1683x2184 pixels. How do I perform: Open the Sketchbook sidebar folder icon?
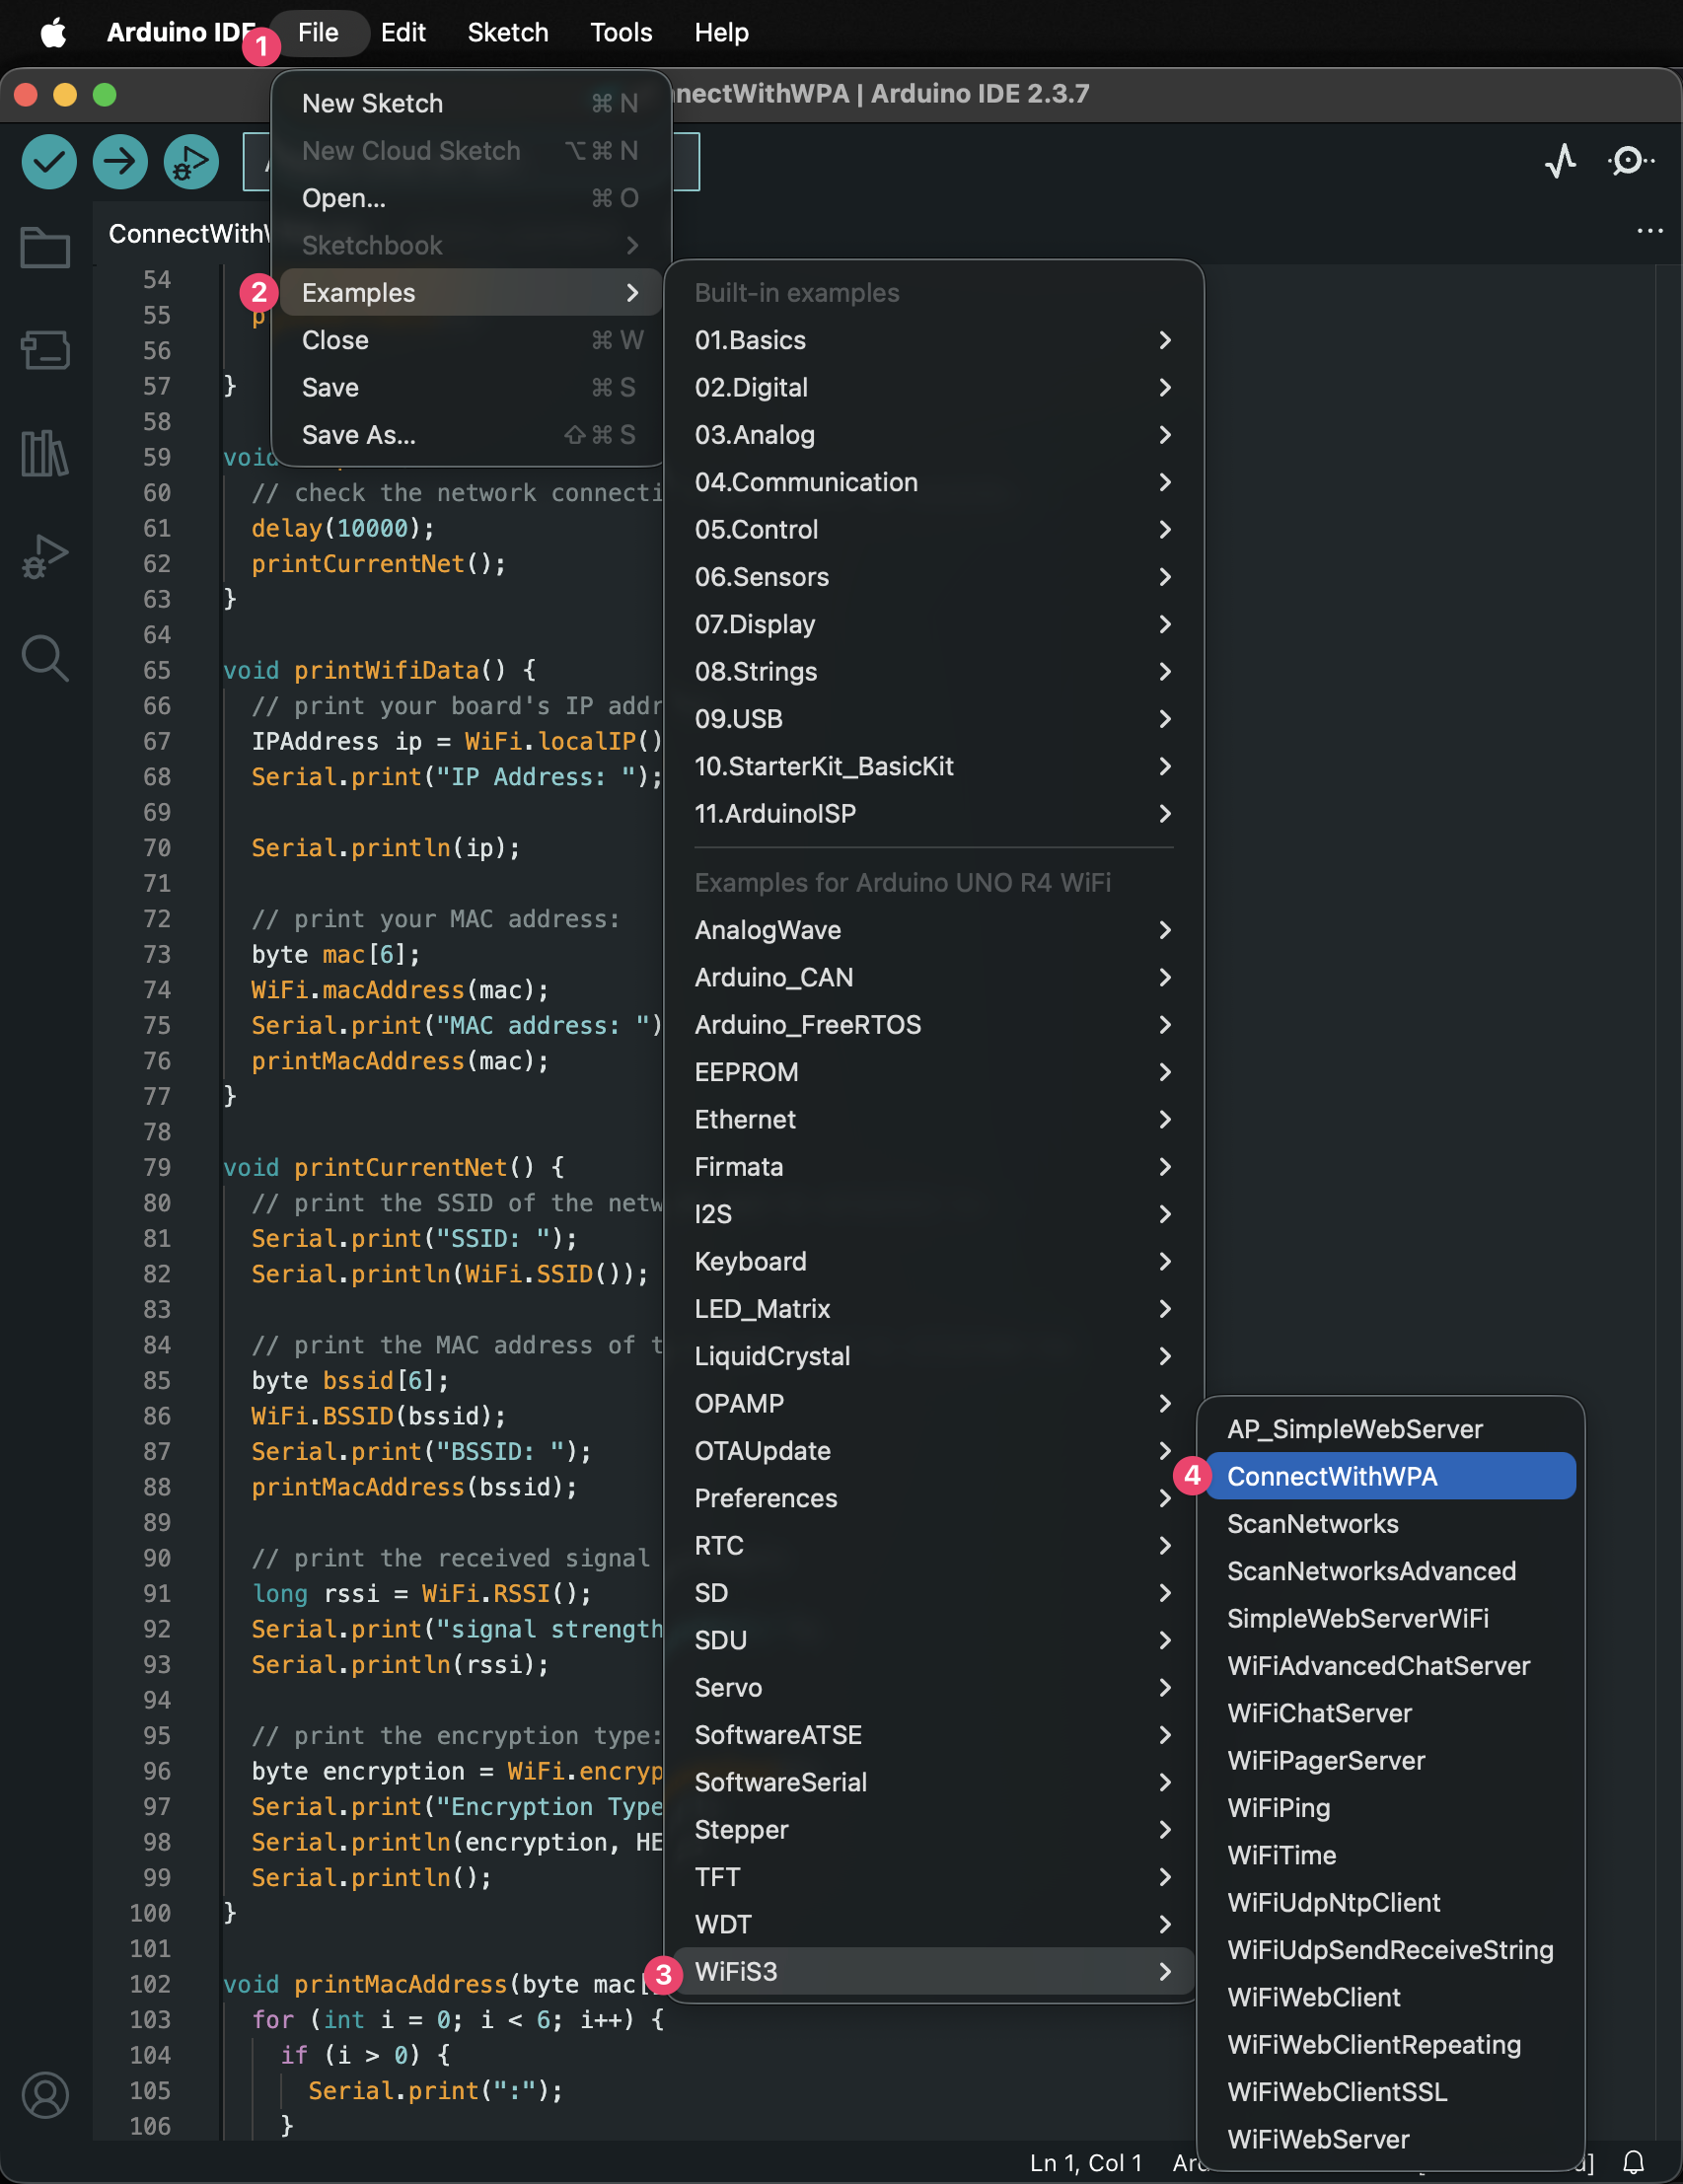click(45, 247)
